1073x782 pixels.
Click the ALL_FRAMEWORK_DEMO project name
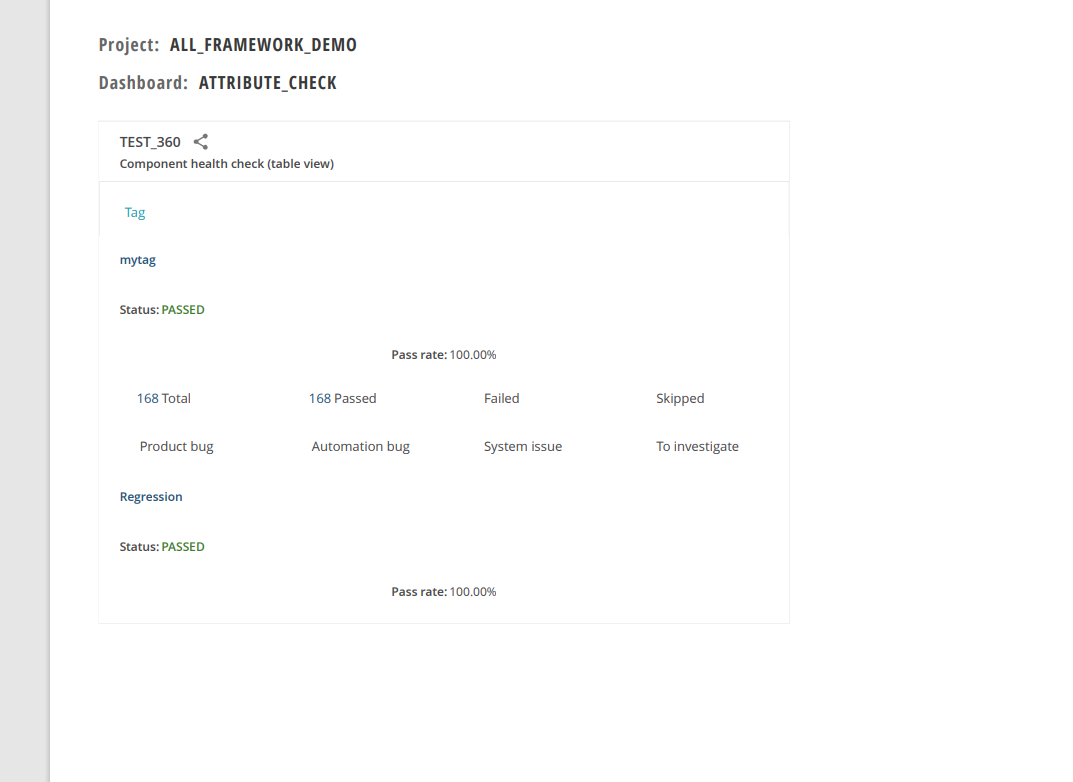(x=263, y=44)
